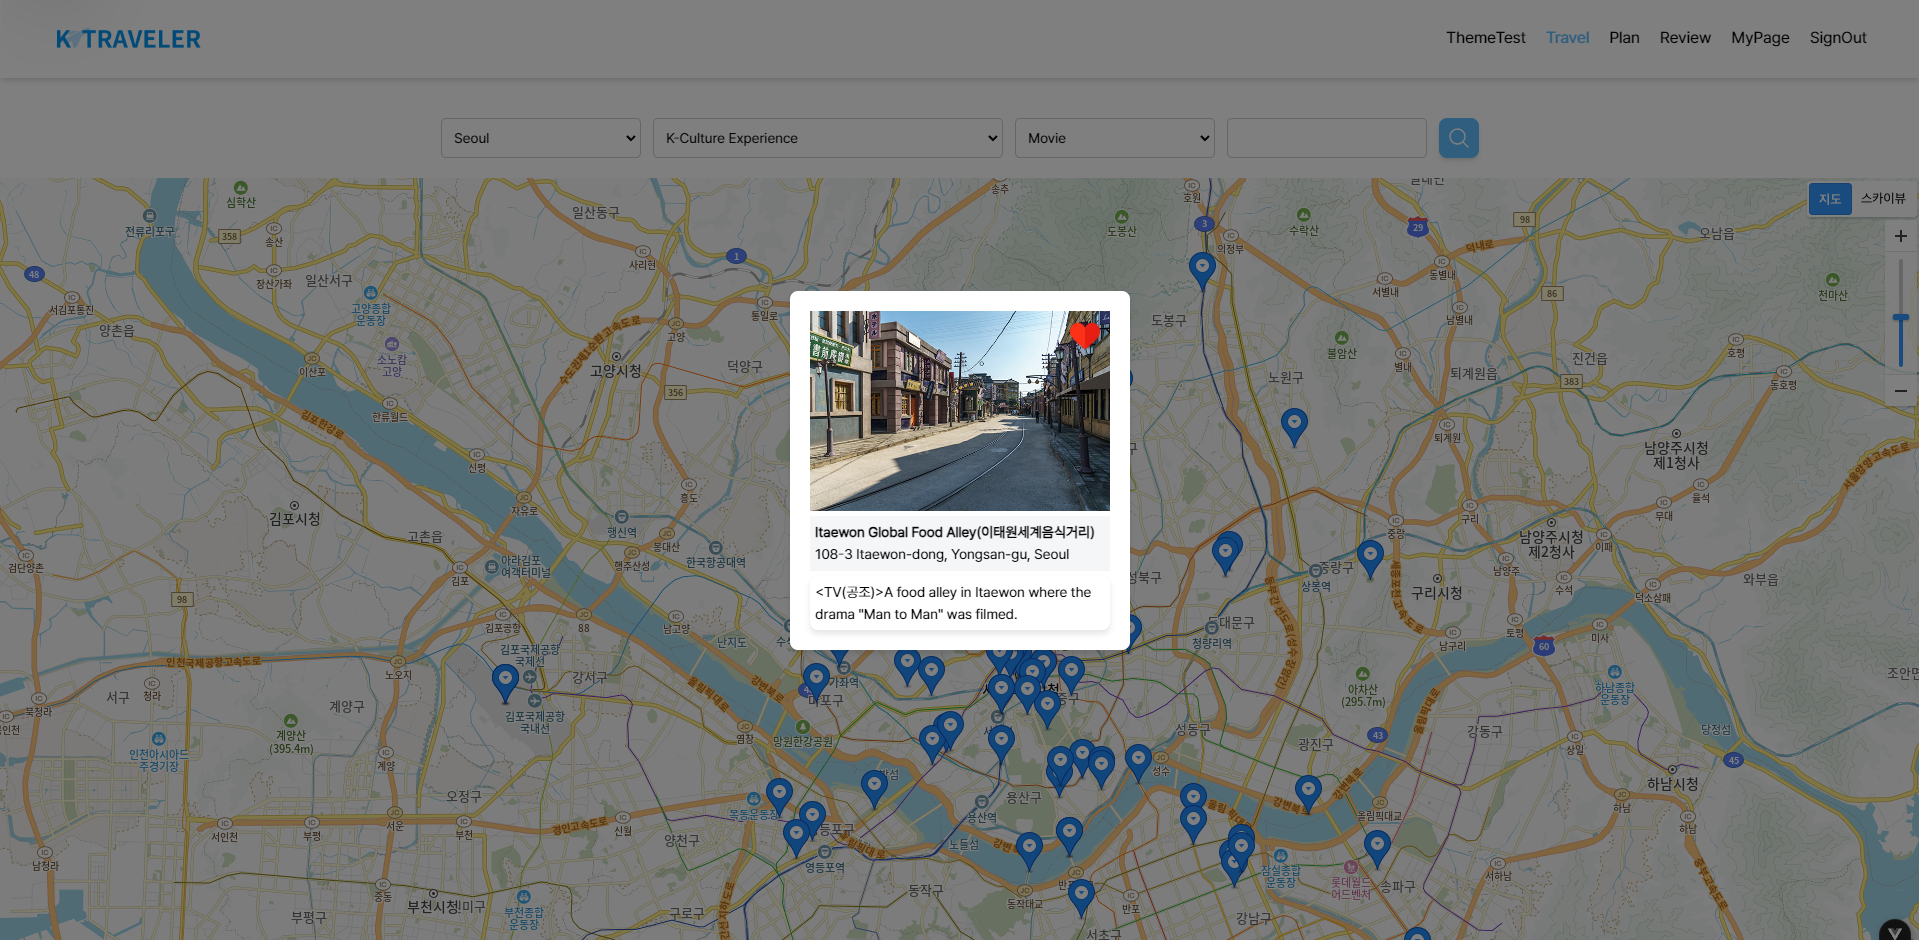Image resolution: width=1919 pixels, height=940 pixels.
Task: Open the Seoul region dropdown
Action: 541,138
